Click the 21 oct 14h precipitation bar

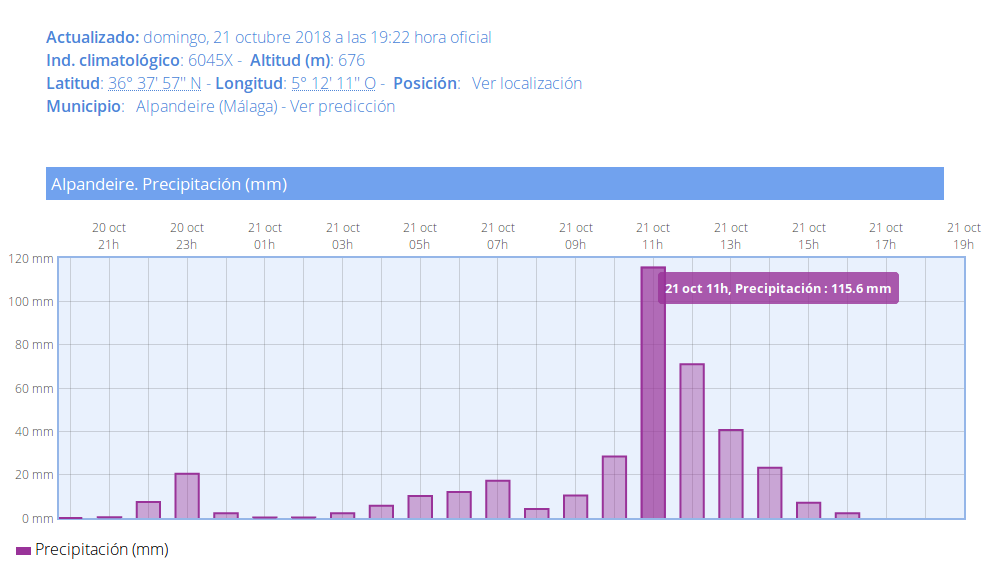click(x=769, y=493)
